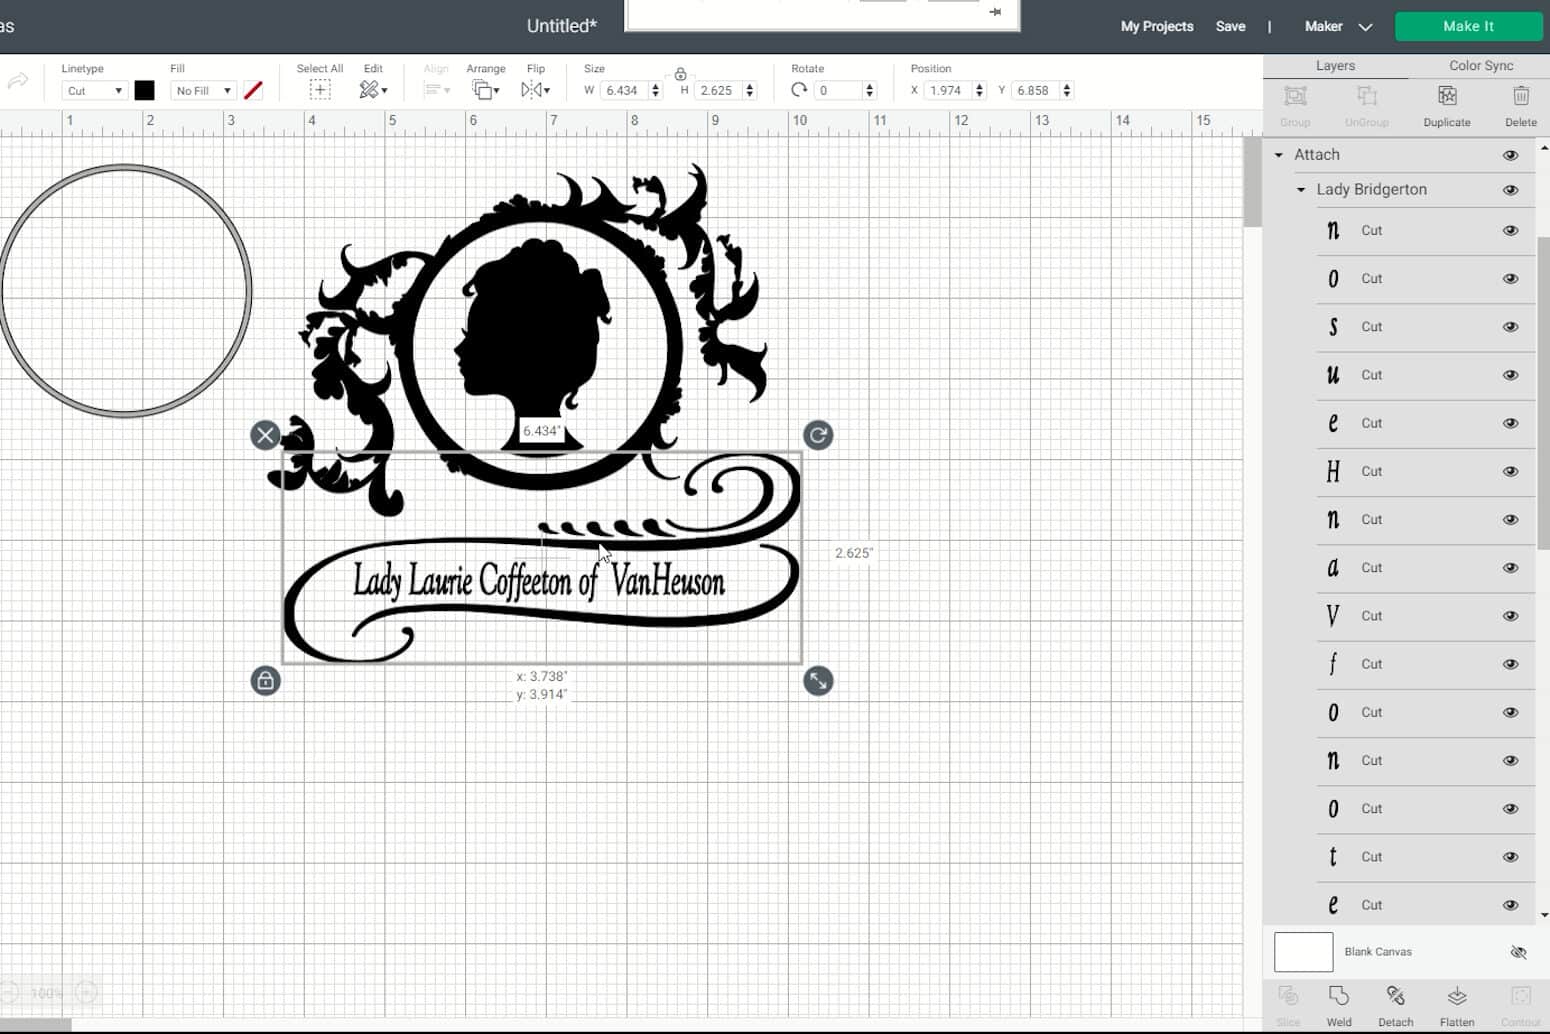1550x1034 pixels.
Task: Open the Linetype Cut dropdown
Action: (94, 91)
